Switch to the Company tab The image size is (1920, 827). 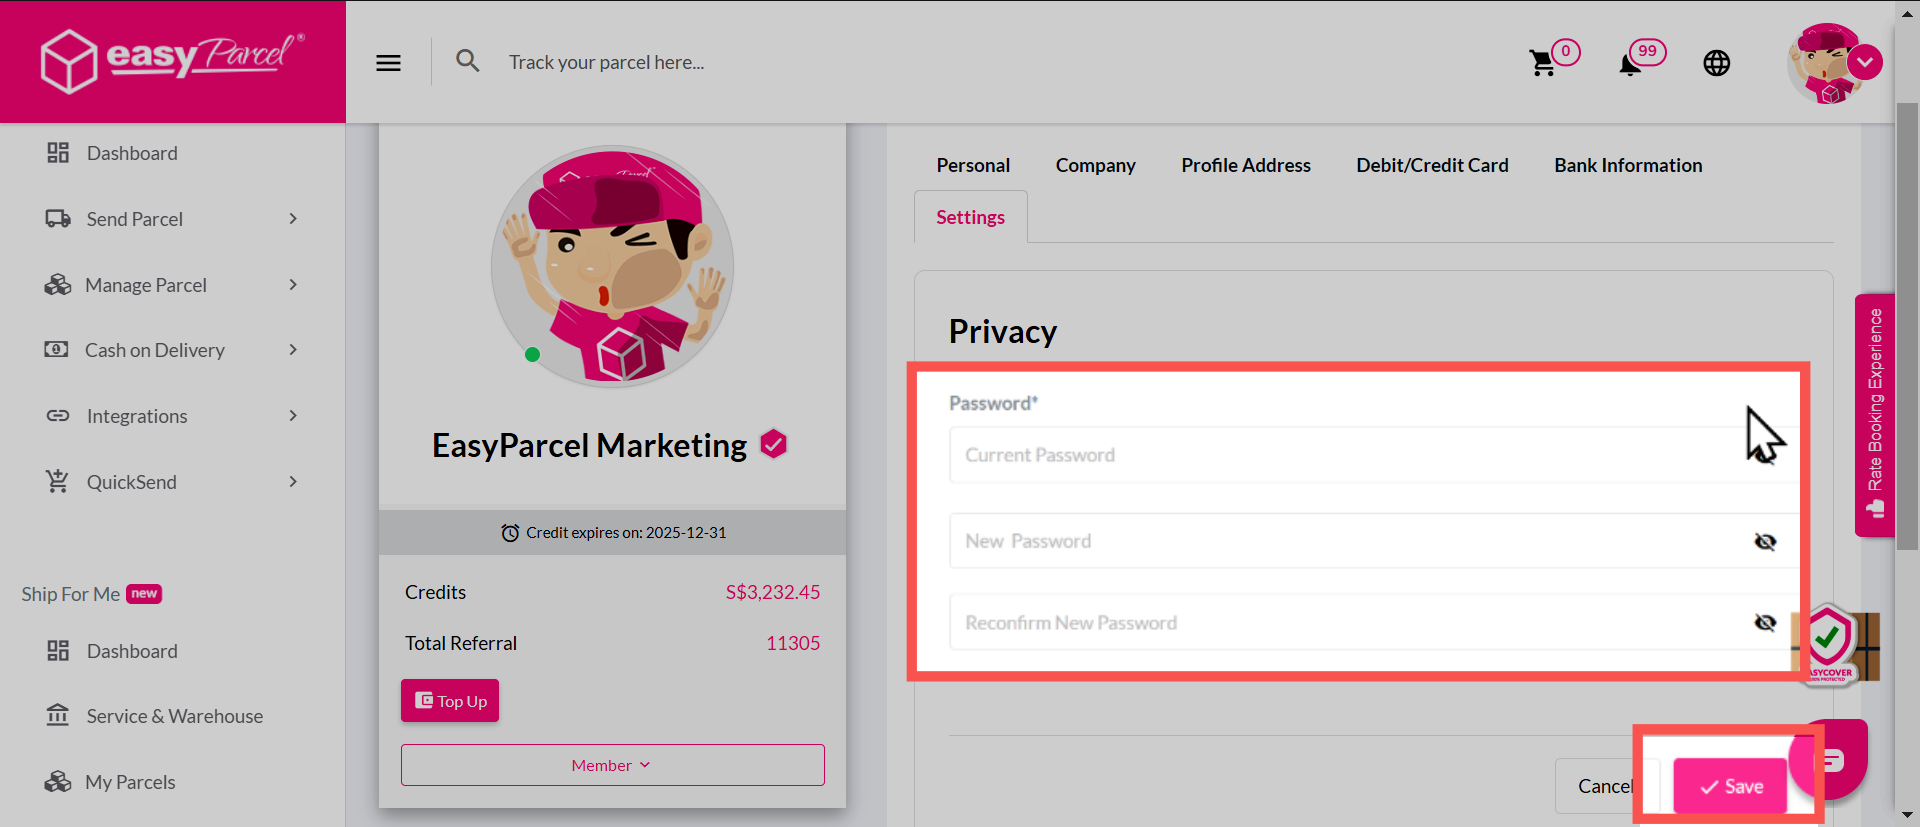(x=1095, y=165)
